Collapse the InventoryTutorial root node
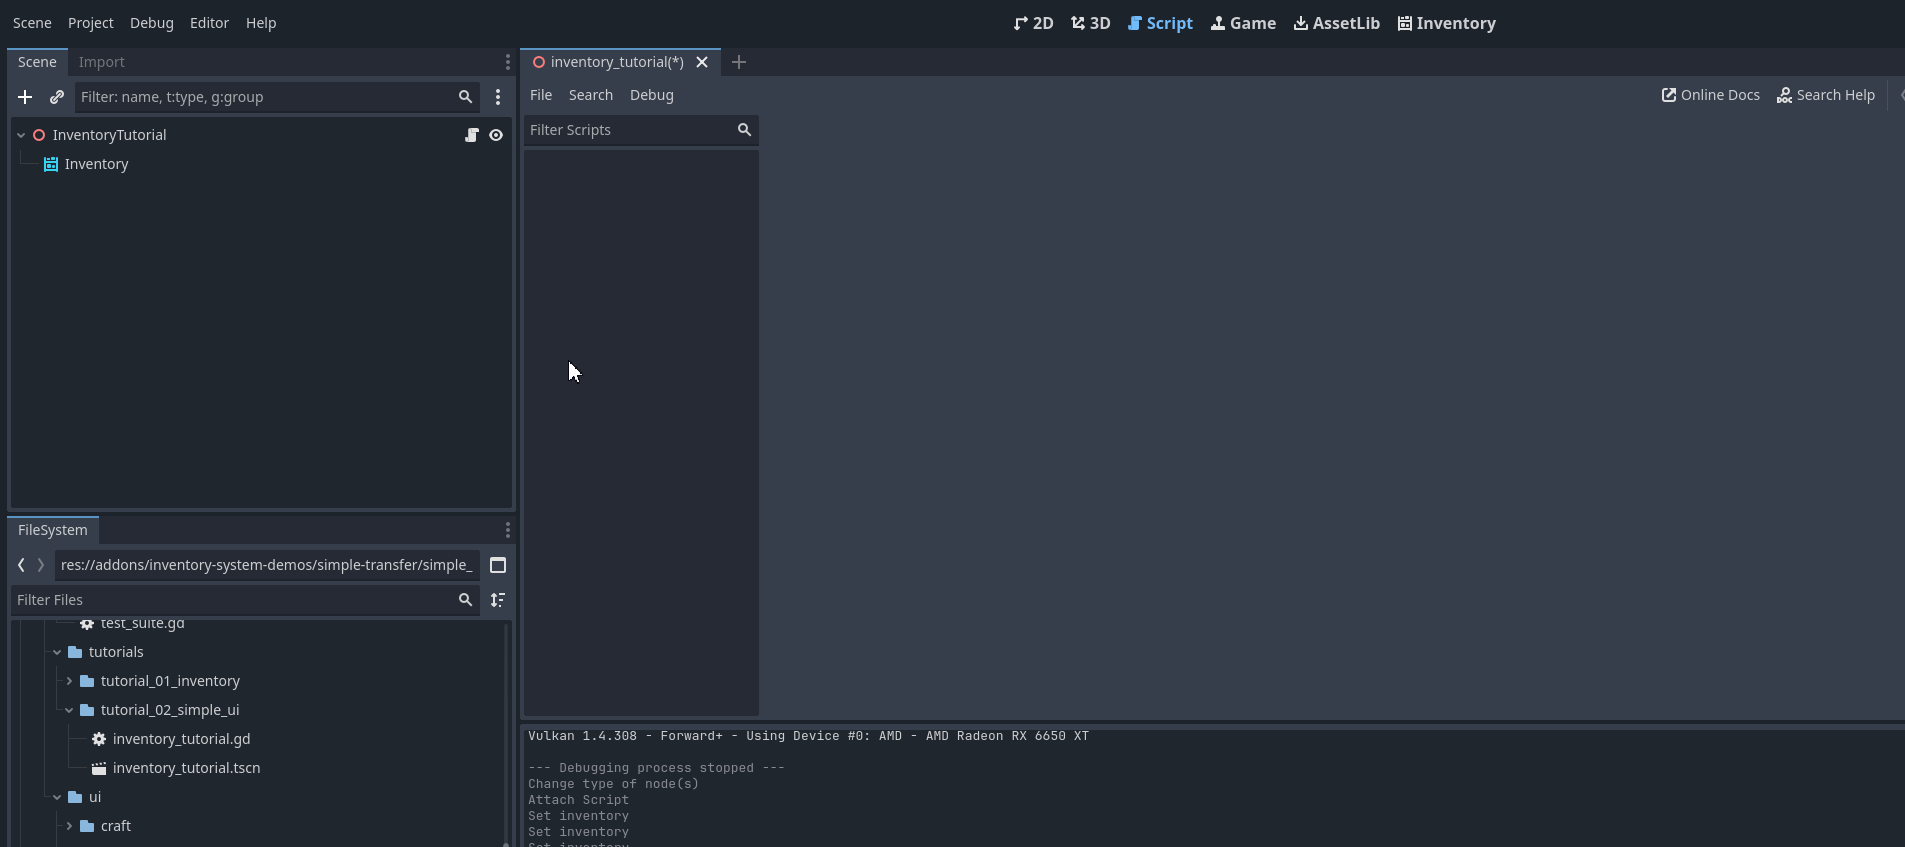The image size is (1905, 847). pyautogui.click(x=21, y=135)
